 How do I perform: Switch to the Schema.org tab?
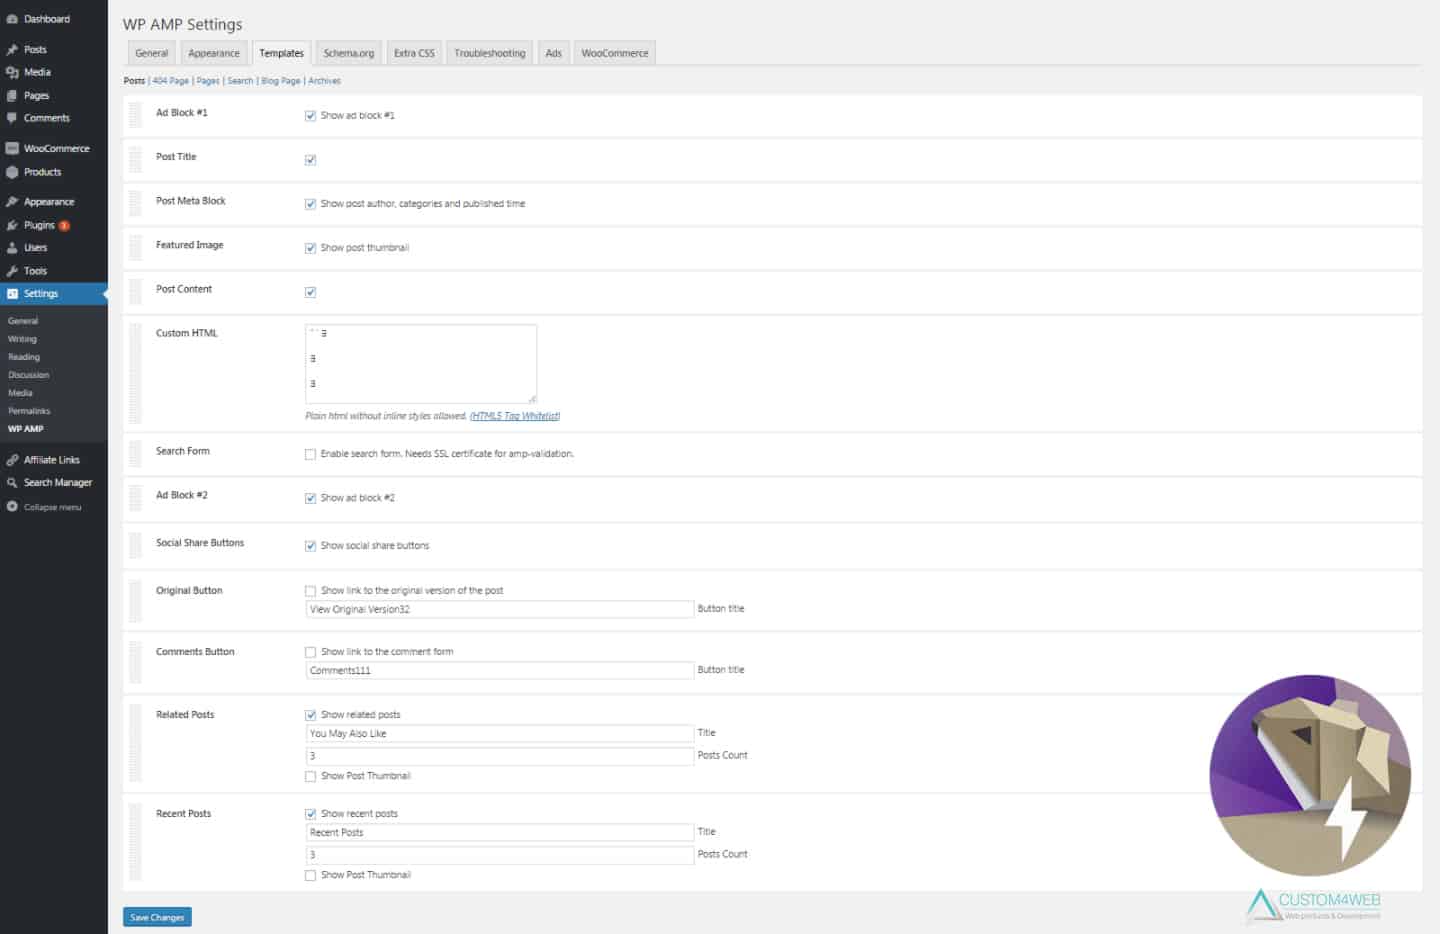click(349, 53)
